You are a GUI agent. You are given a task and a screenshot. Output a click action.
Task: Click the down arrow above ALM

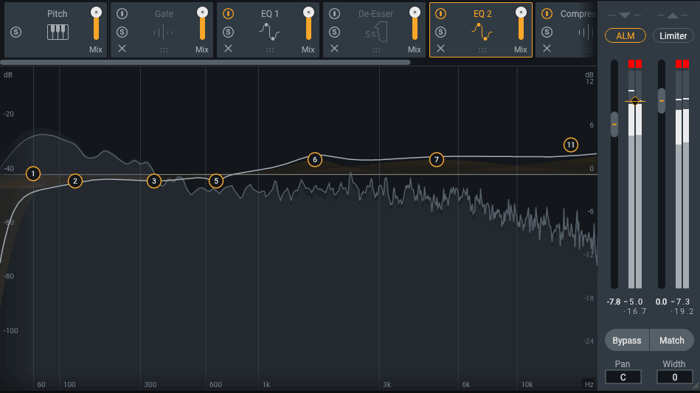tap(625, 15)
